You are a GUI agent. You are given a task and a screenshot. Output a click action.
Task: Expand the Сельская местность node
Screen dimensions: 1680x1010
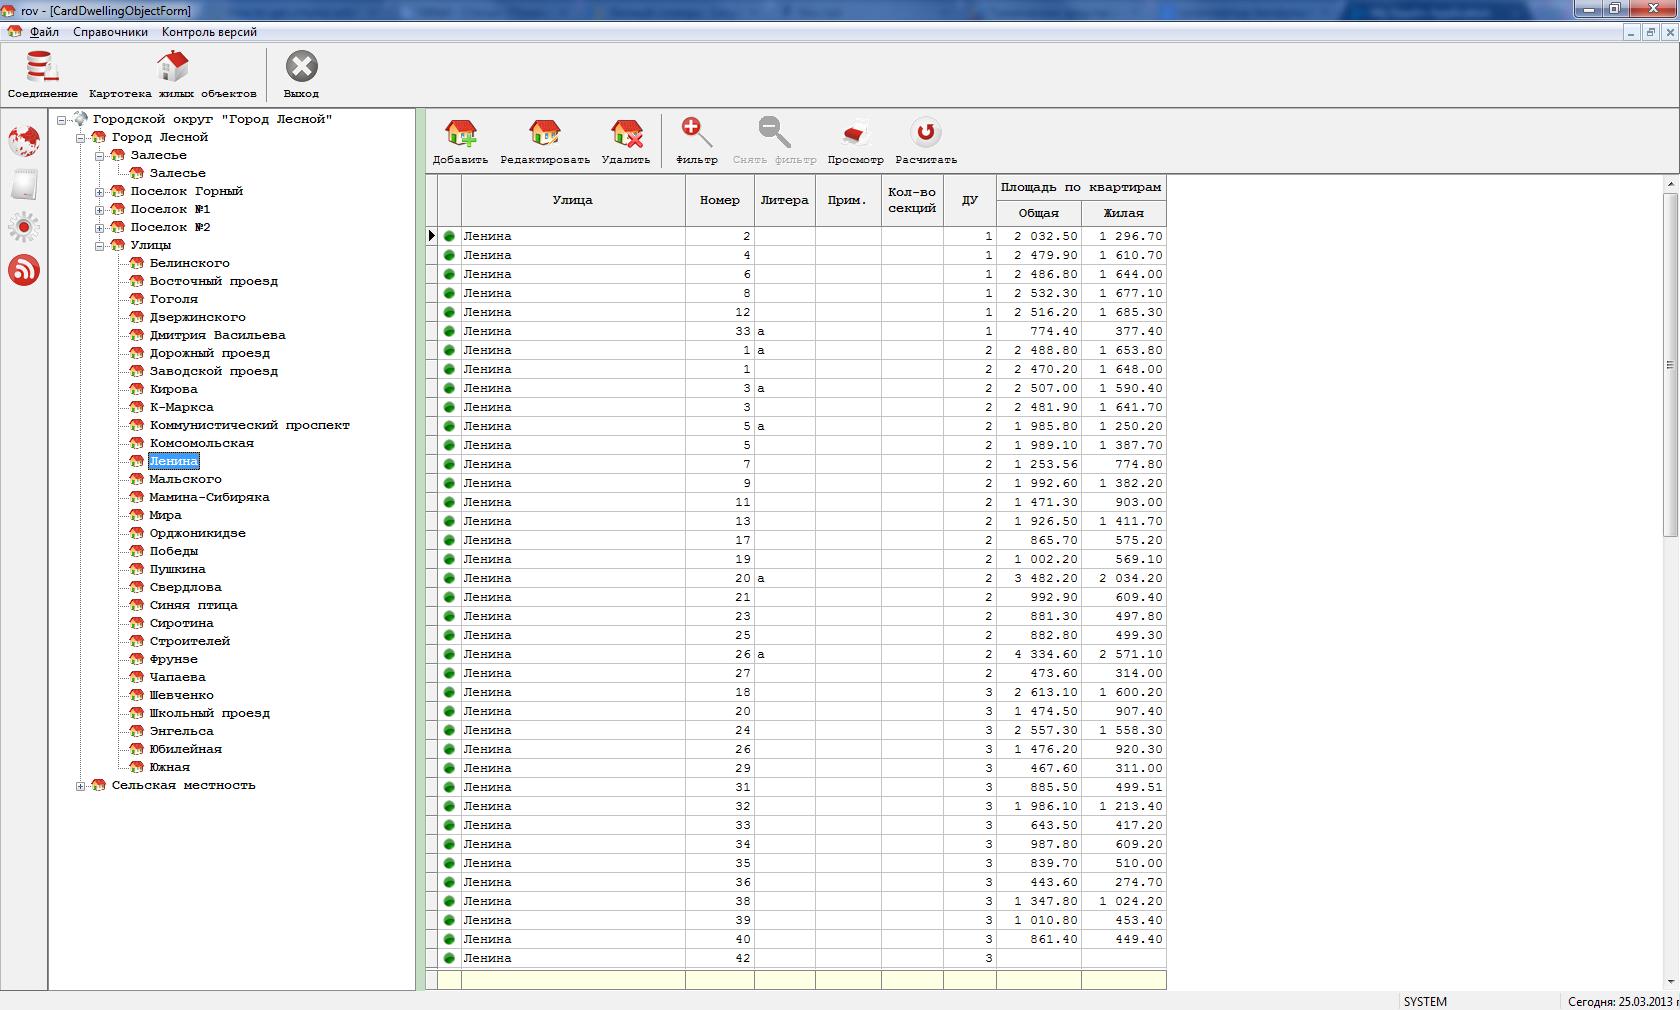[x=81, y=786]
